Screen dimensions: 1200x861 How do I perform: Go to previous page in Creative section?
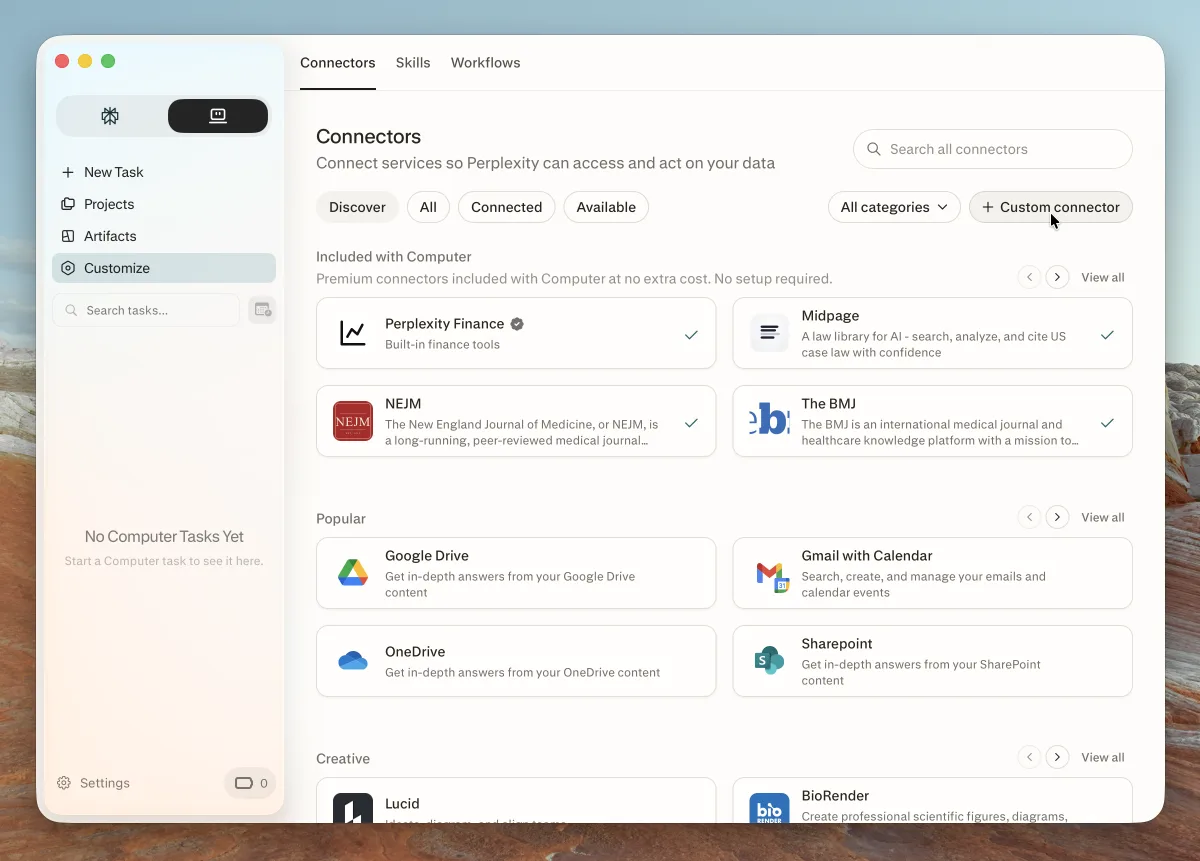coord(1029,757)
